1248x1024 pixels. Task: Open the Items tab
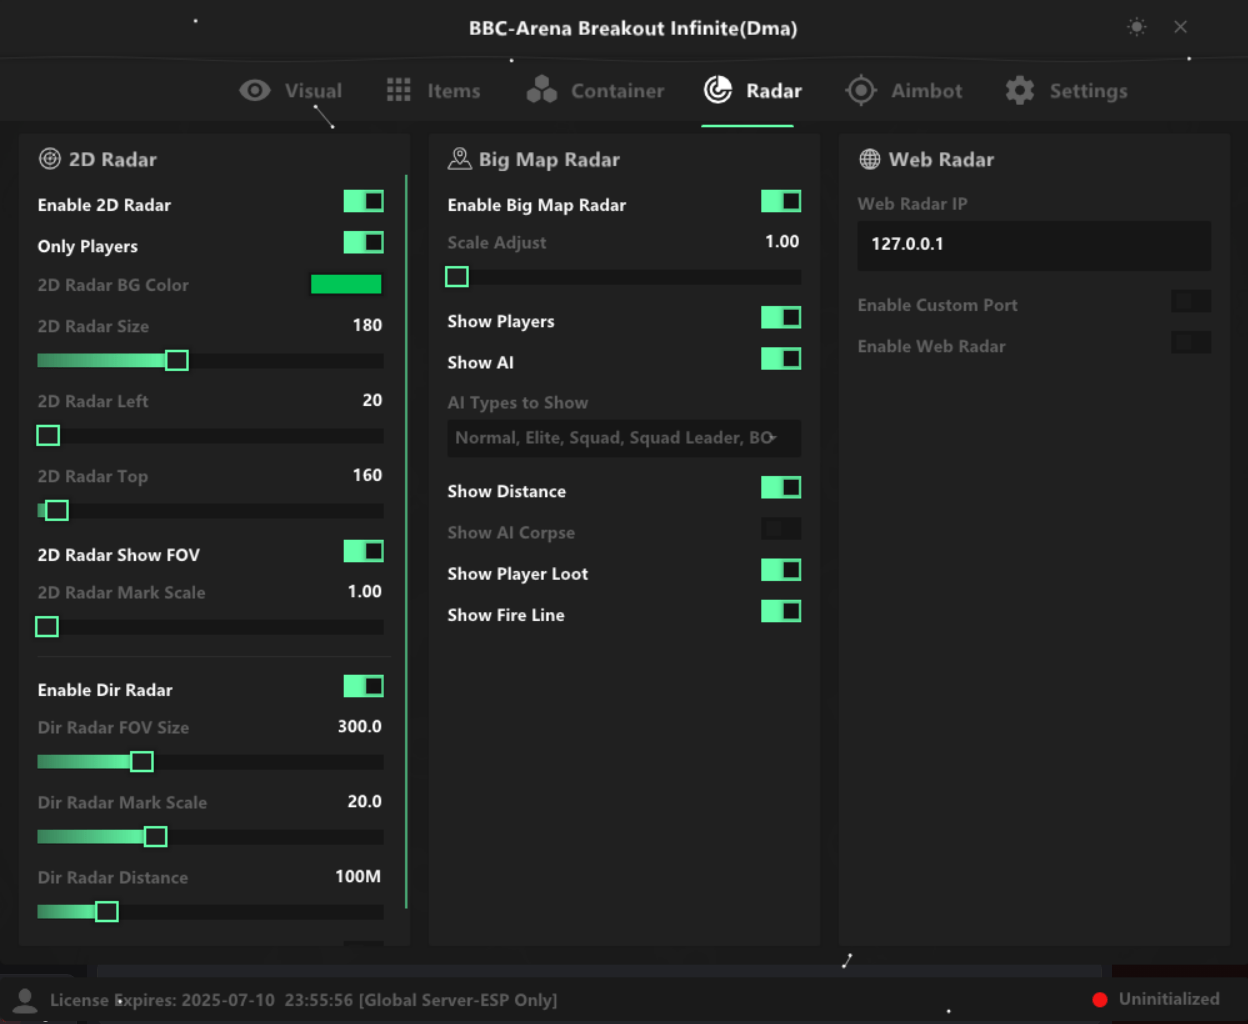click(x=433, y=91)
